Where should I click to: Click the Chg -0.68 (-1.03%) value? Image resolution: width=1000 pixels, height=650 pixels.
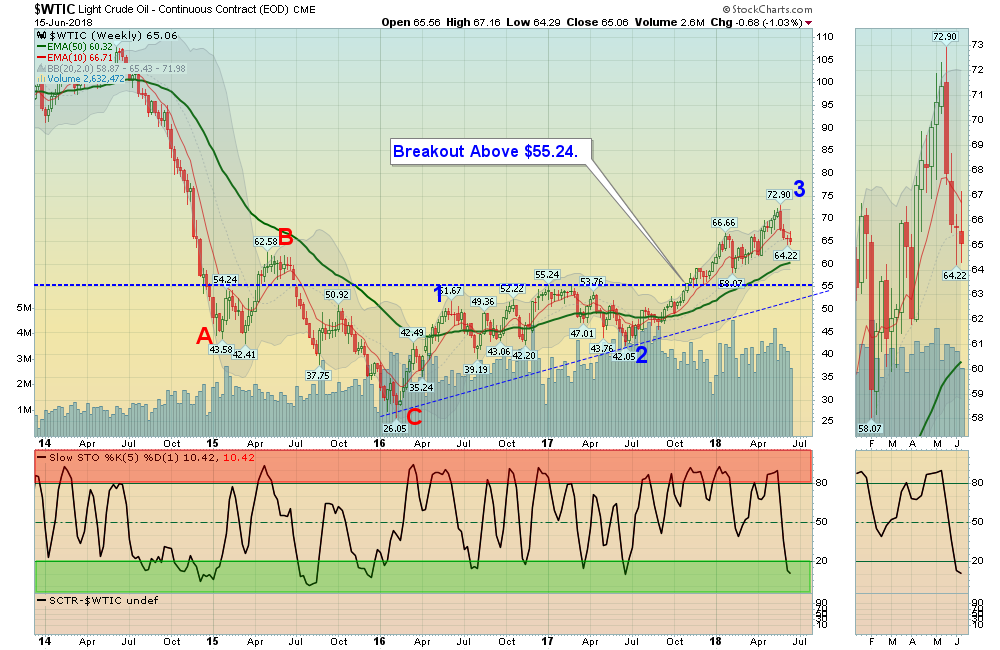[x=756, y=22]
